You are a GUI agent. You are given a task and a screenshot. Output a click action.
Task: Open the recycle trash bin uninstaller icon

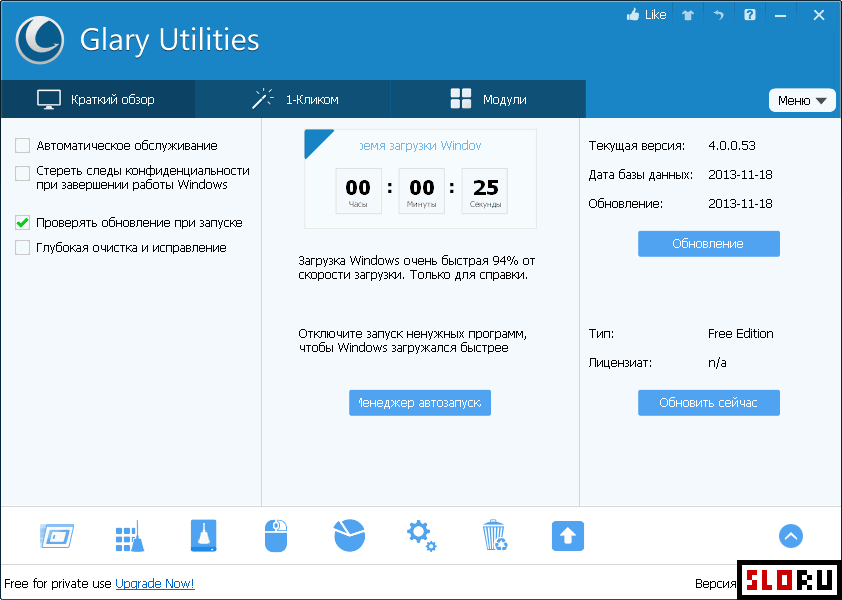(x=495, y=536)
